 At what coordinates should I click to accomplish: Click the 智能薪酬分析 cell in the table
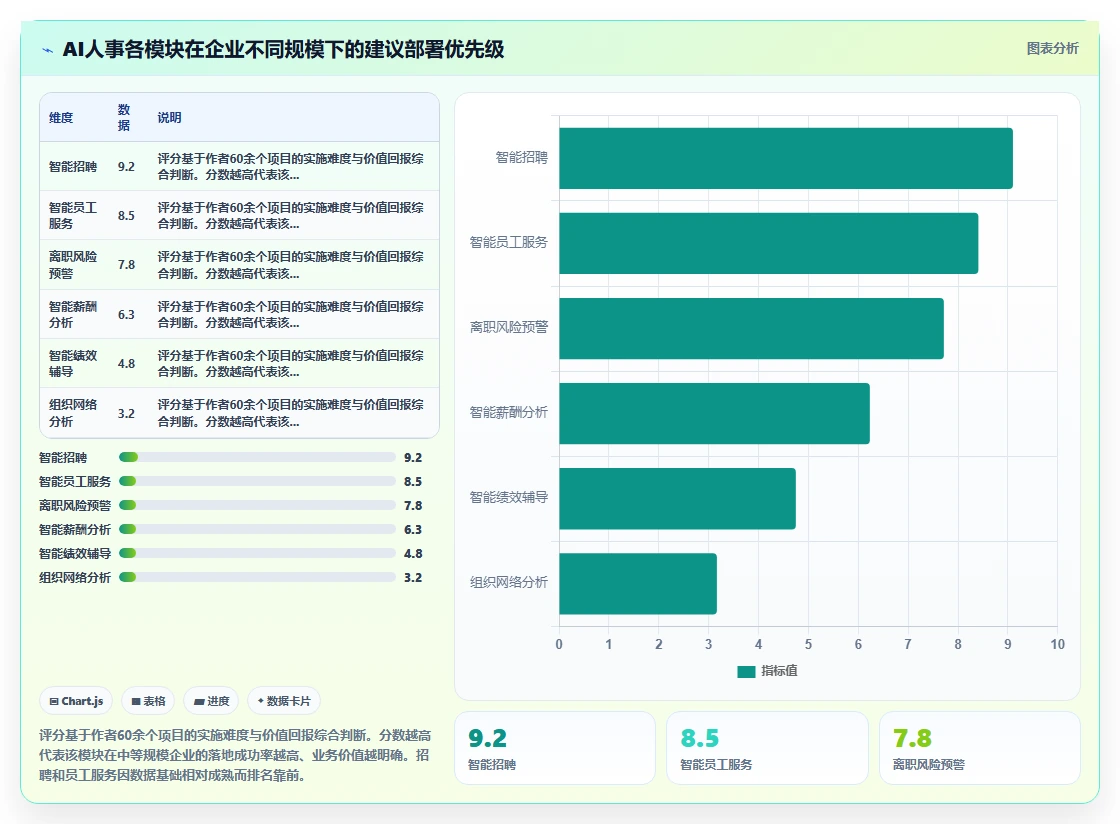73,314
